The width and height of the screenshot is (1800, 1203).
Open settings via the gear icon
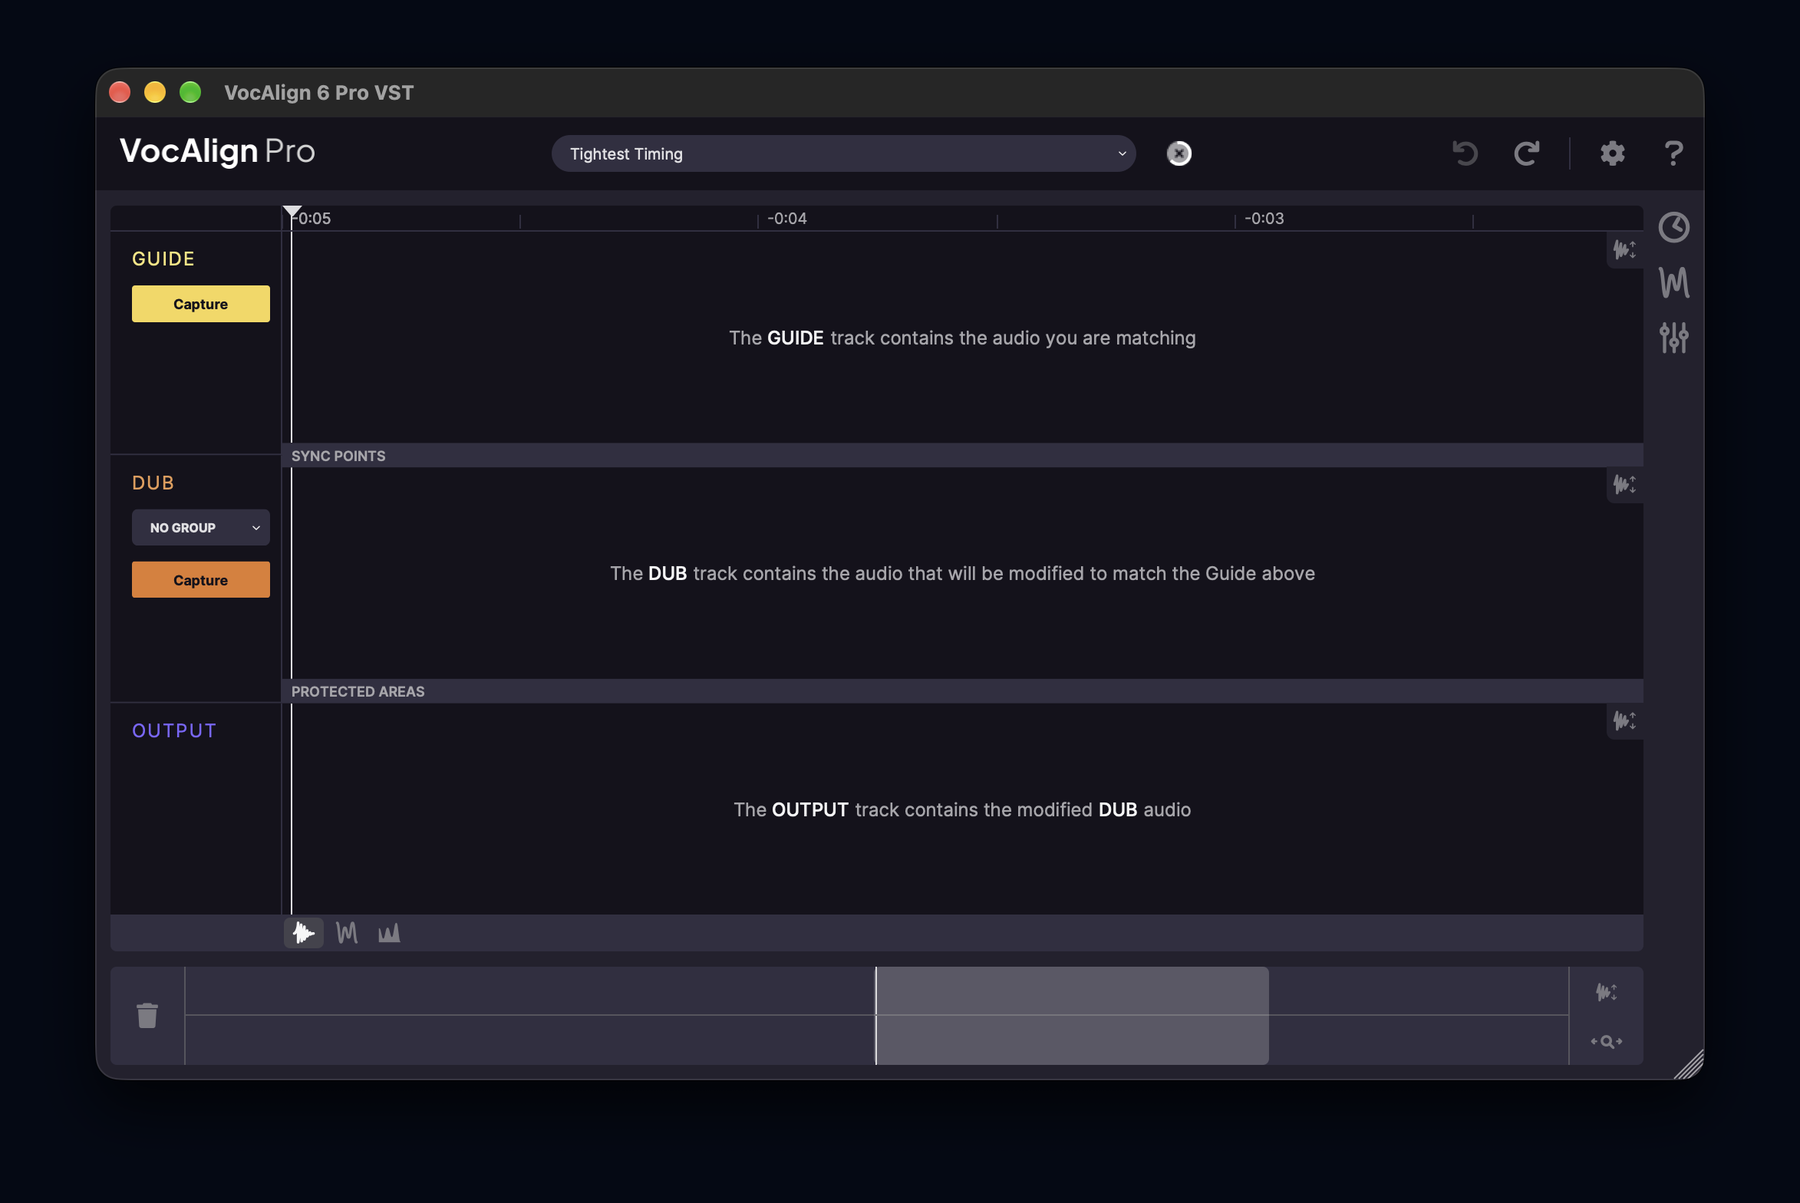pos(1612,153)
